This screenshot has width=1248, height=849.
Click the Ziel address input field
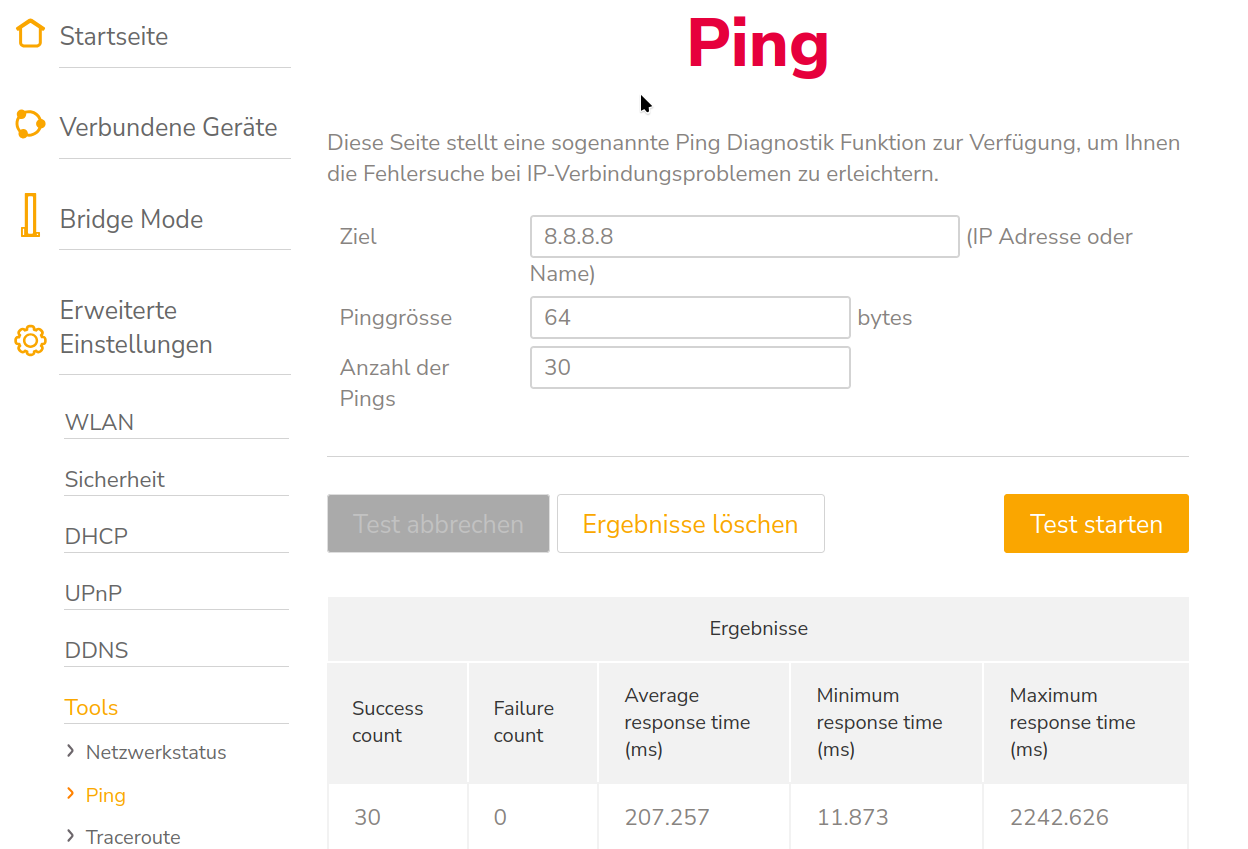pyautogui.click(x=744, y=236)
